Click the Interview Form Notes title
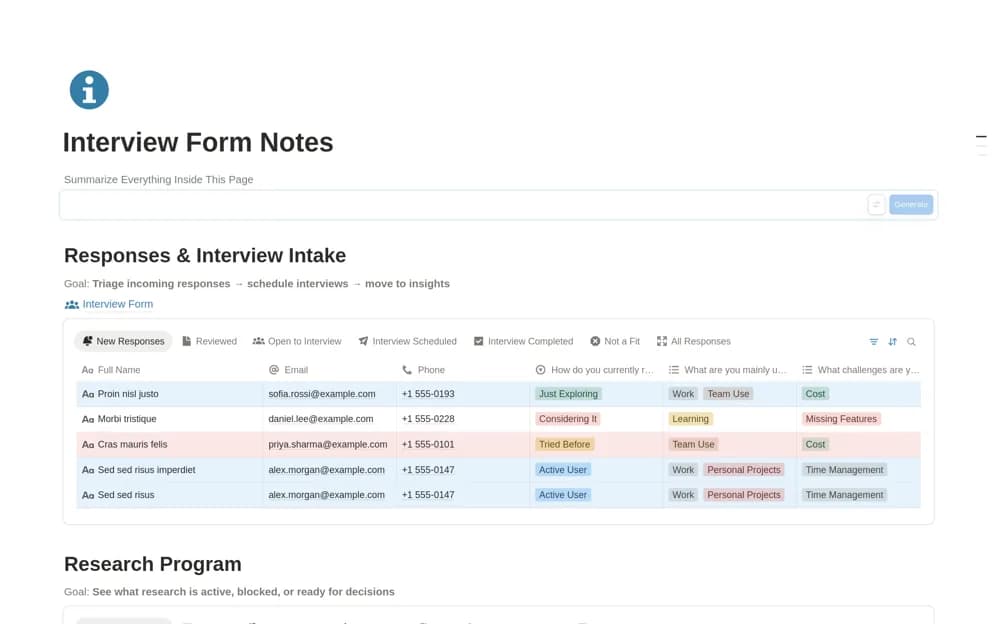Image resolution: width=1000 pixels, height=624 pixels. (198, 142)
